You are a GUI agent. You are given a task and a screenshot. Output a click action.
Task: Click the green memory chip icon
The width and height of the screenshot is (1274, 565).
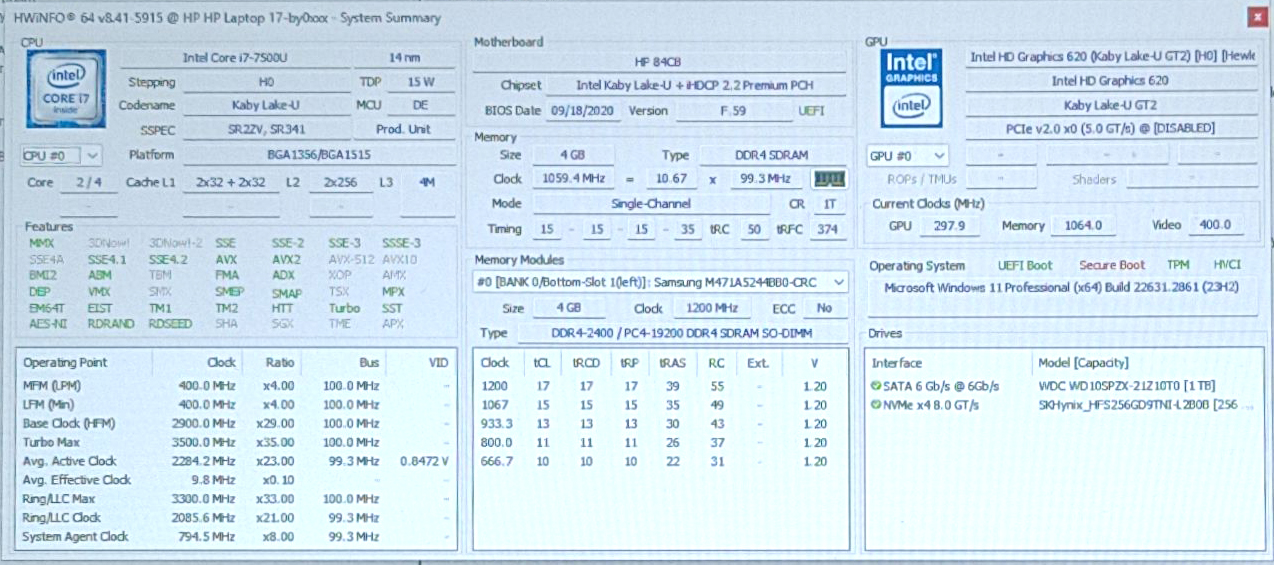tap(830, 179)
